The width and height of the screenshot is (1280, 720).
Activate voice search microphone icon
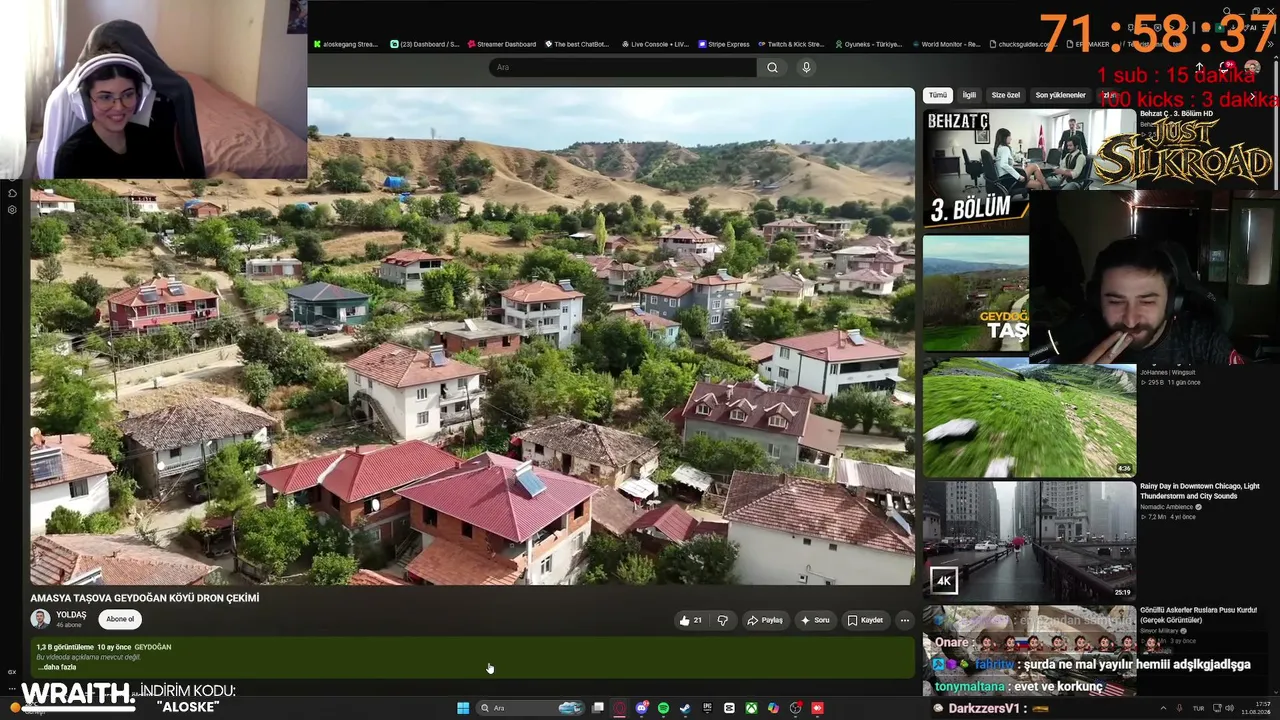806,67
